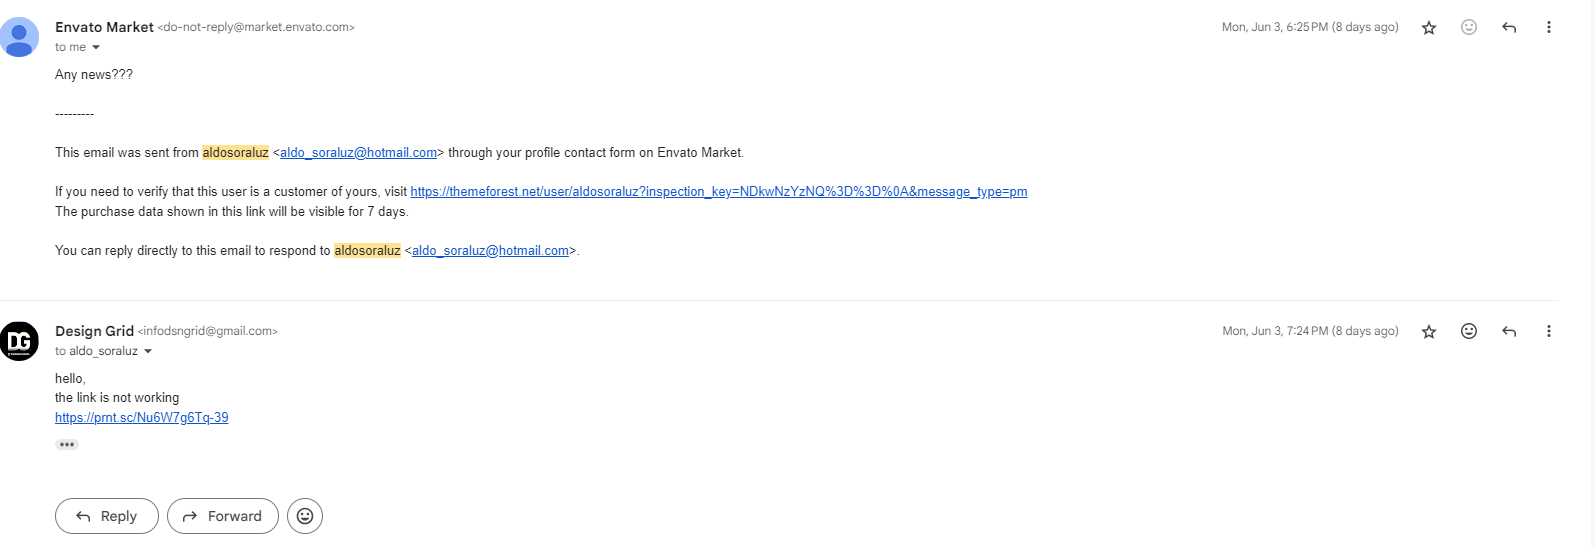1595x548 pixels.
Task: Click the Forward button at bottom
Action: pos(223,516)
